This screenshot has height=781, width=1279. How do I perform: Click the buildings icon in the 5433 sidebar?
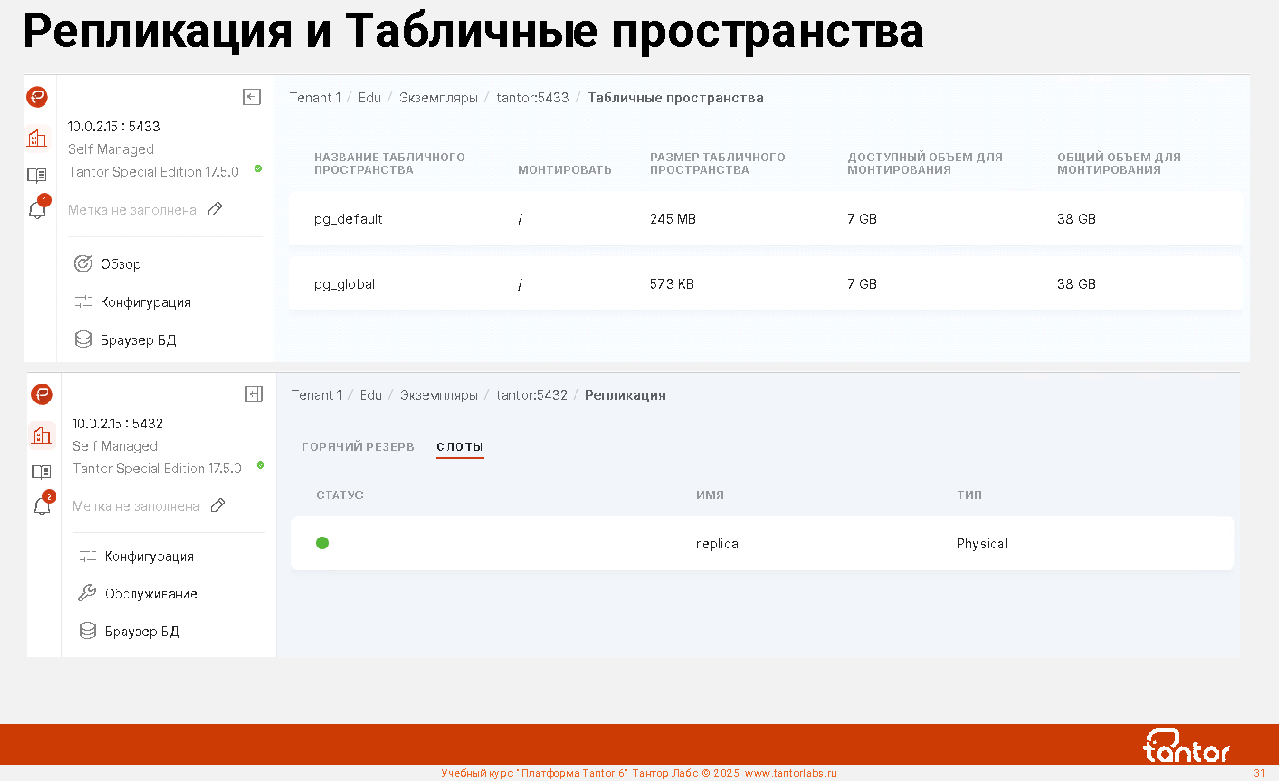click(x=37, y=138)
